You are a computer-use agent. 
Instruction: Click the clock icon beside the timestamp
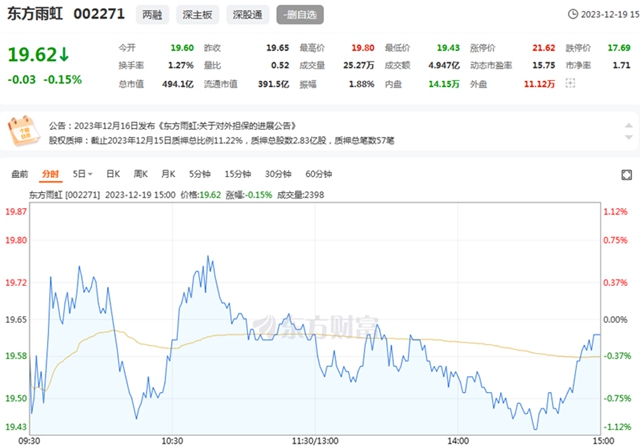(x=573, y=14)
